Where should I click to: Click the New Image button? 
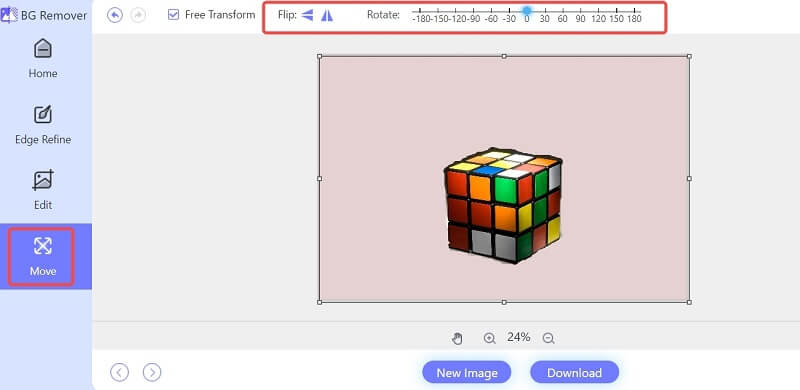coord(467,373)
